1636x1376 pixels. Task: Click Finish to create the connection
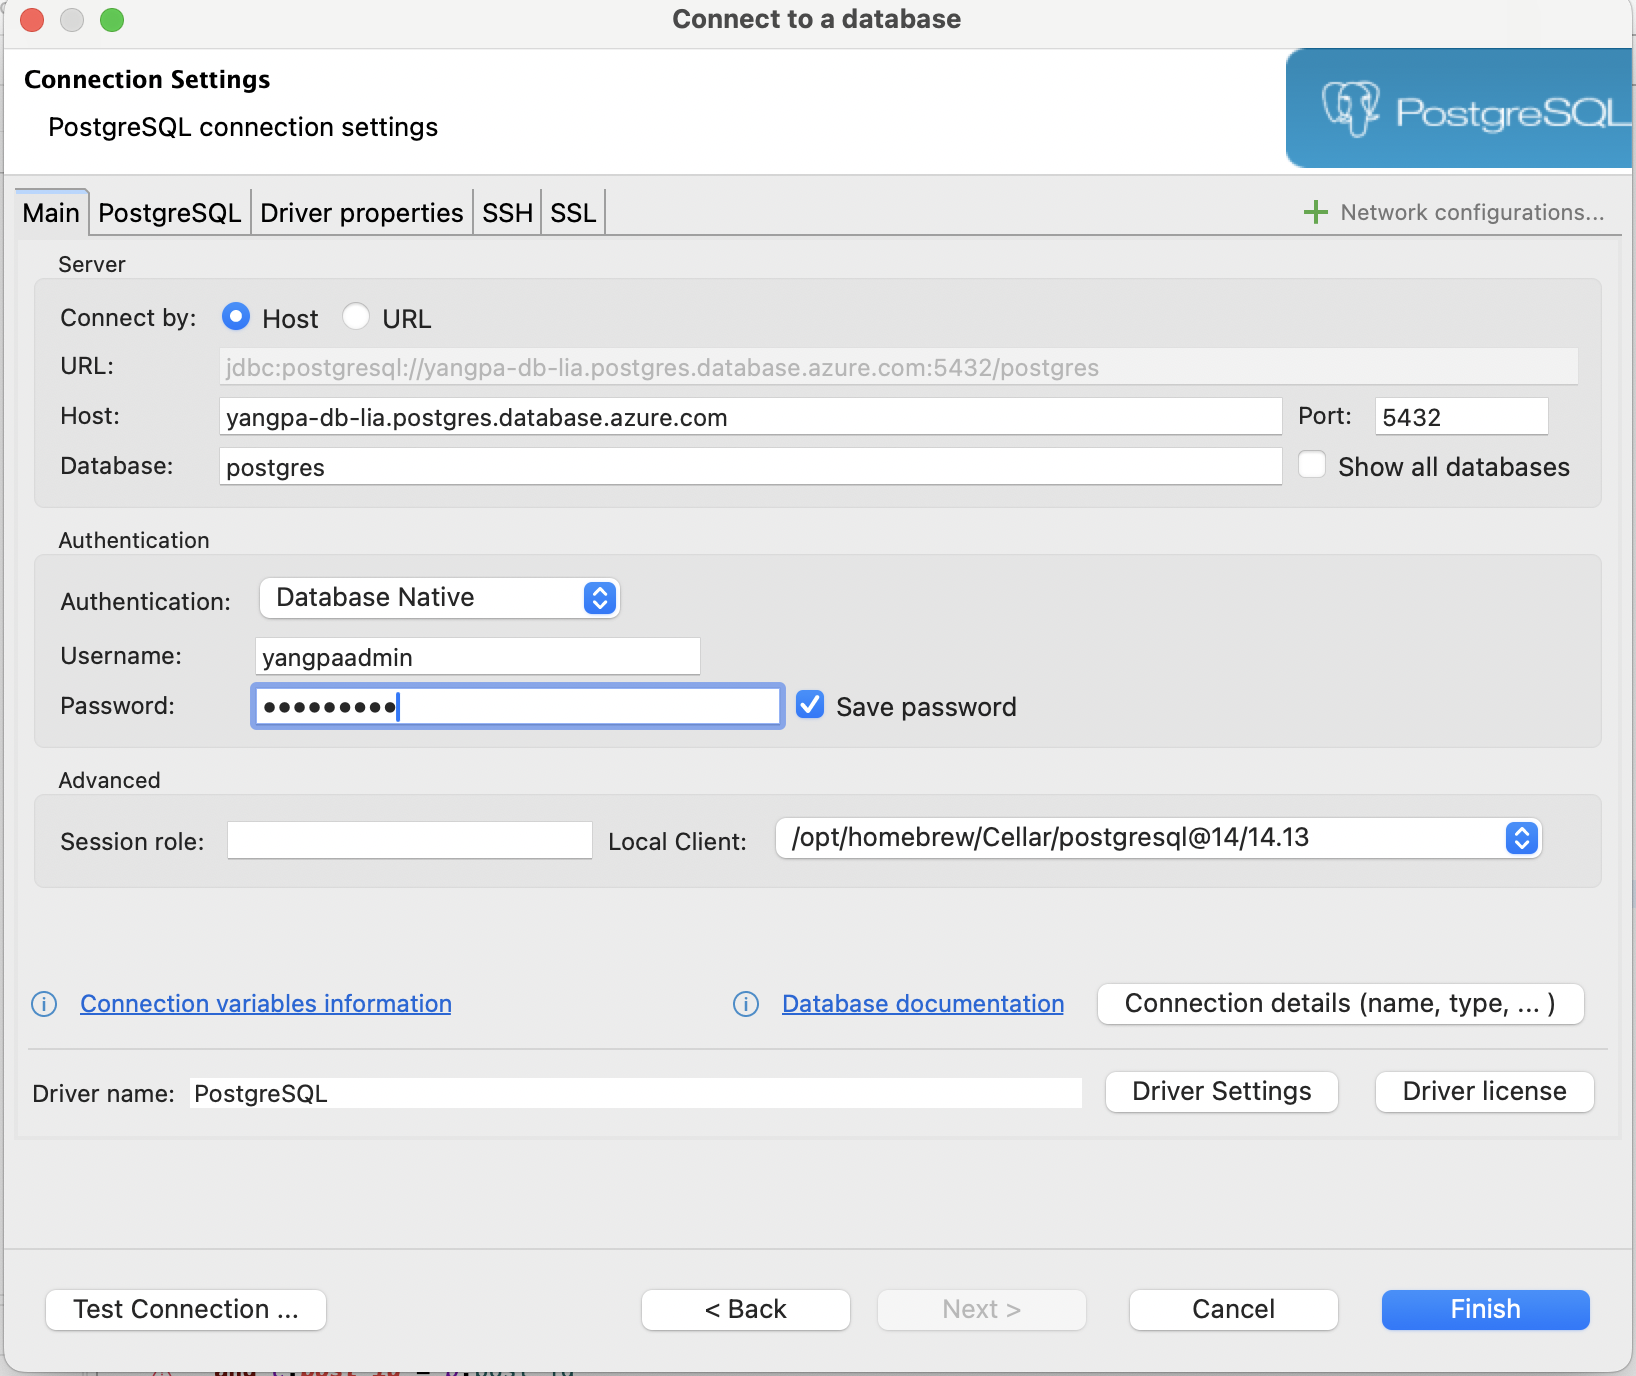click(1486, 1310)
